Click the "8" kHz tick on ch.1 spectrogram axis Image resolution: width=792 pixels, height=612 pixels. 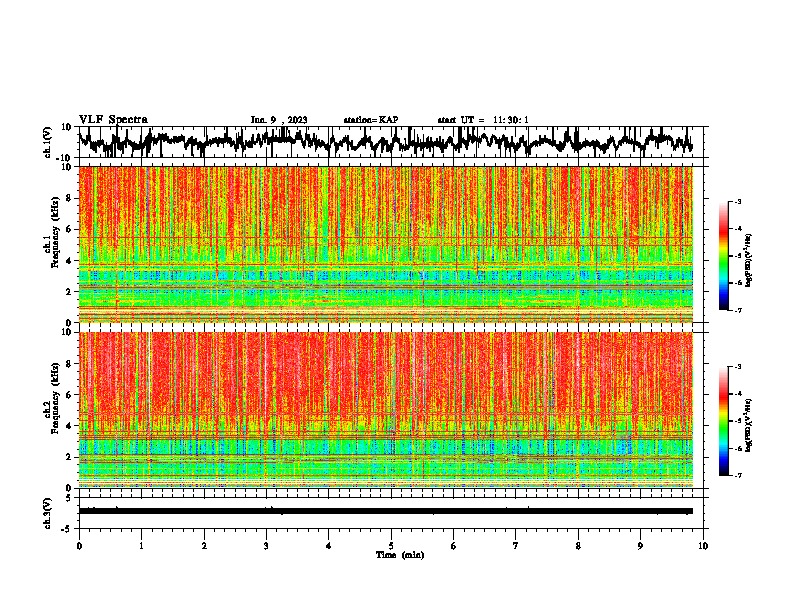(x=69, y=198)
